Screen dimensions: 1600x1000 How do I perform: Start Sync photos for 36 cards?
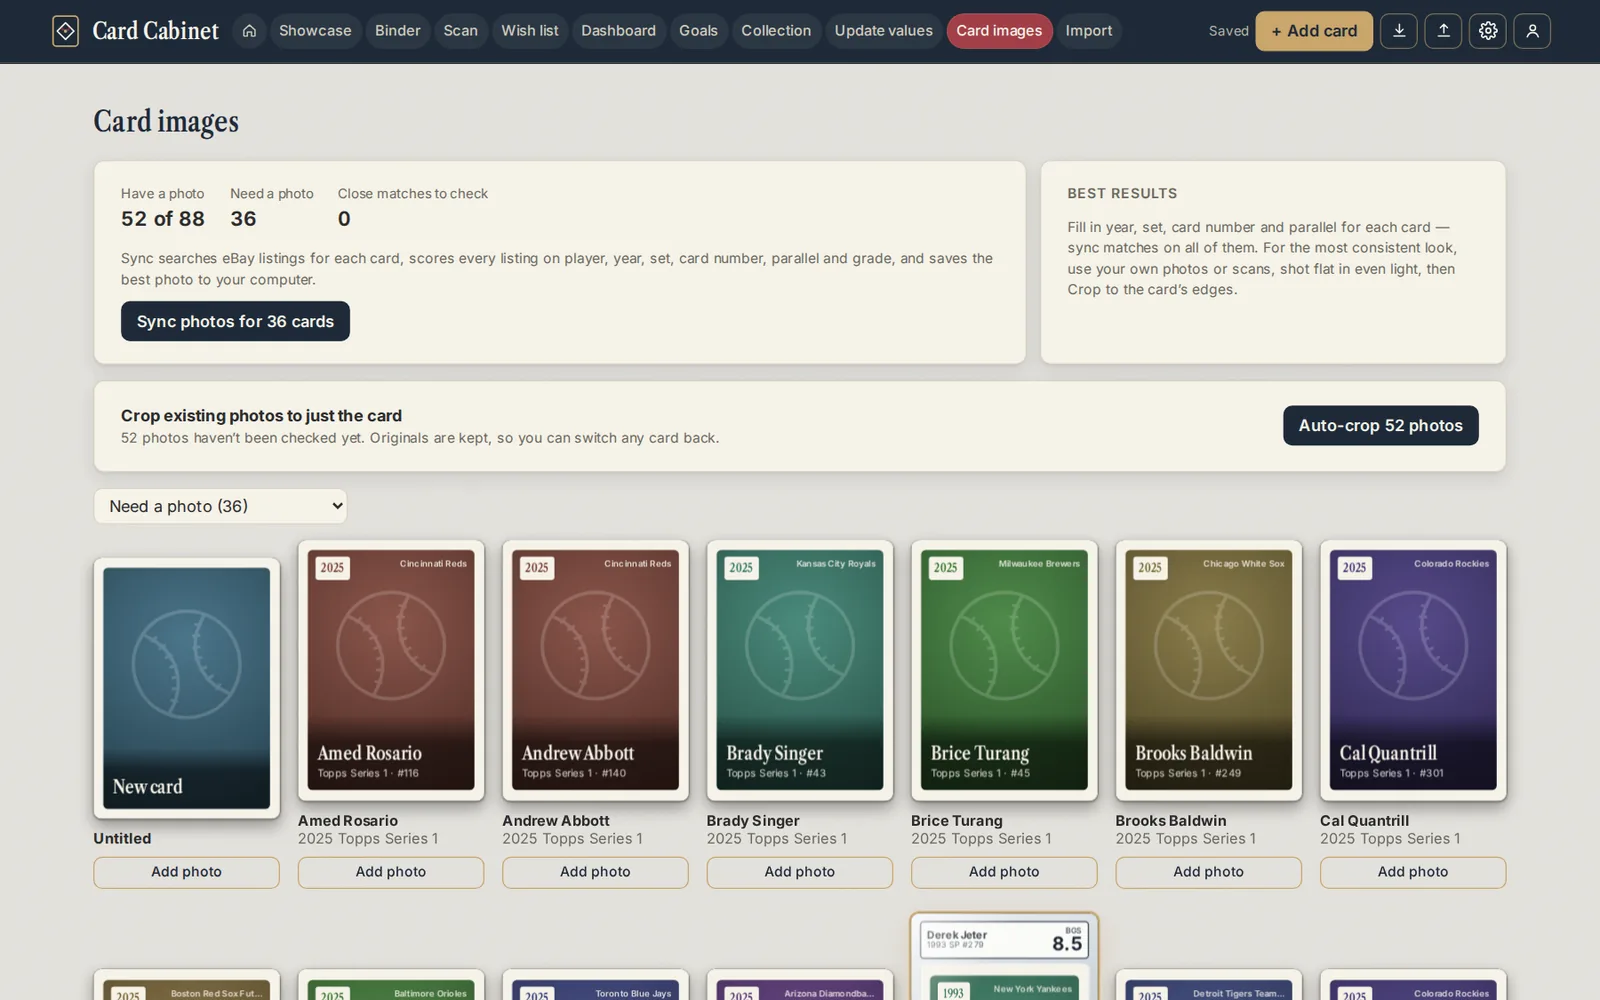click(x=235, y=321)
